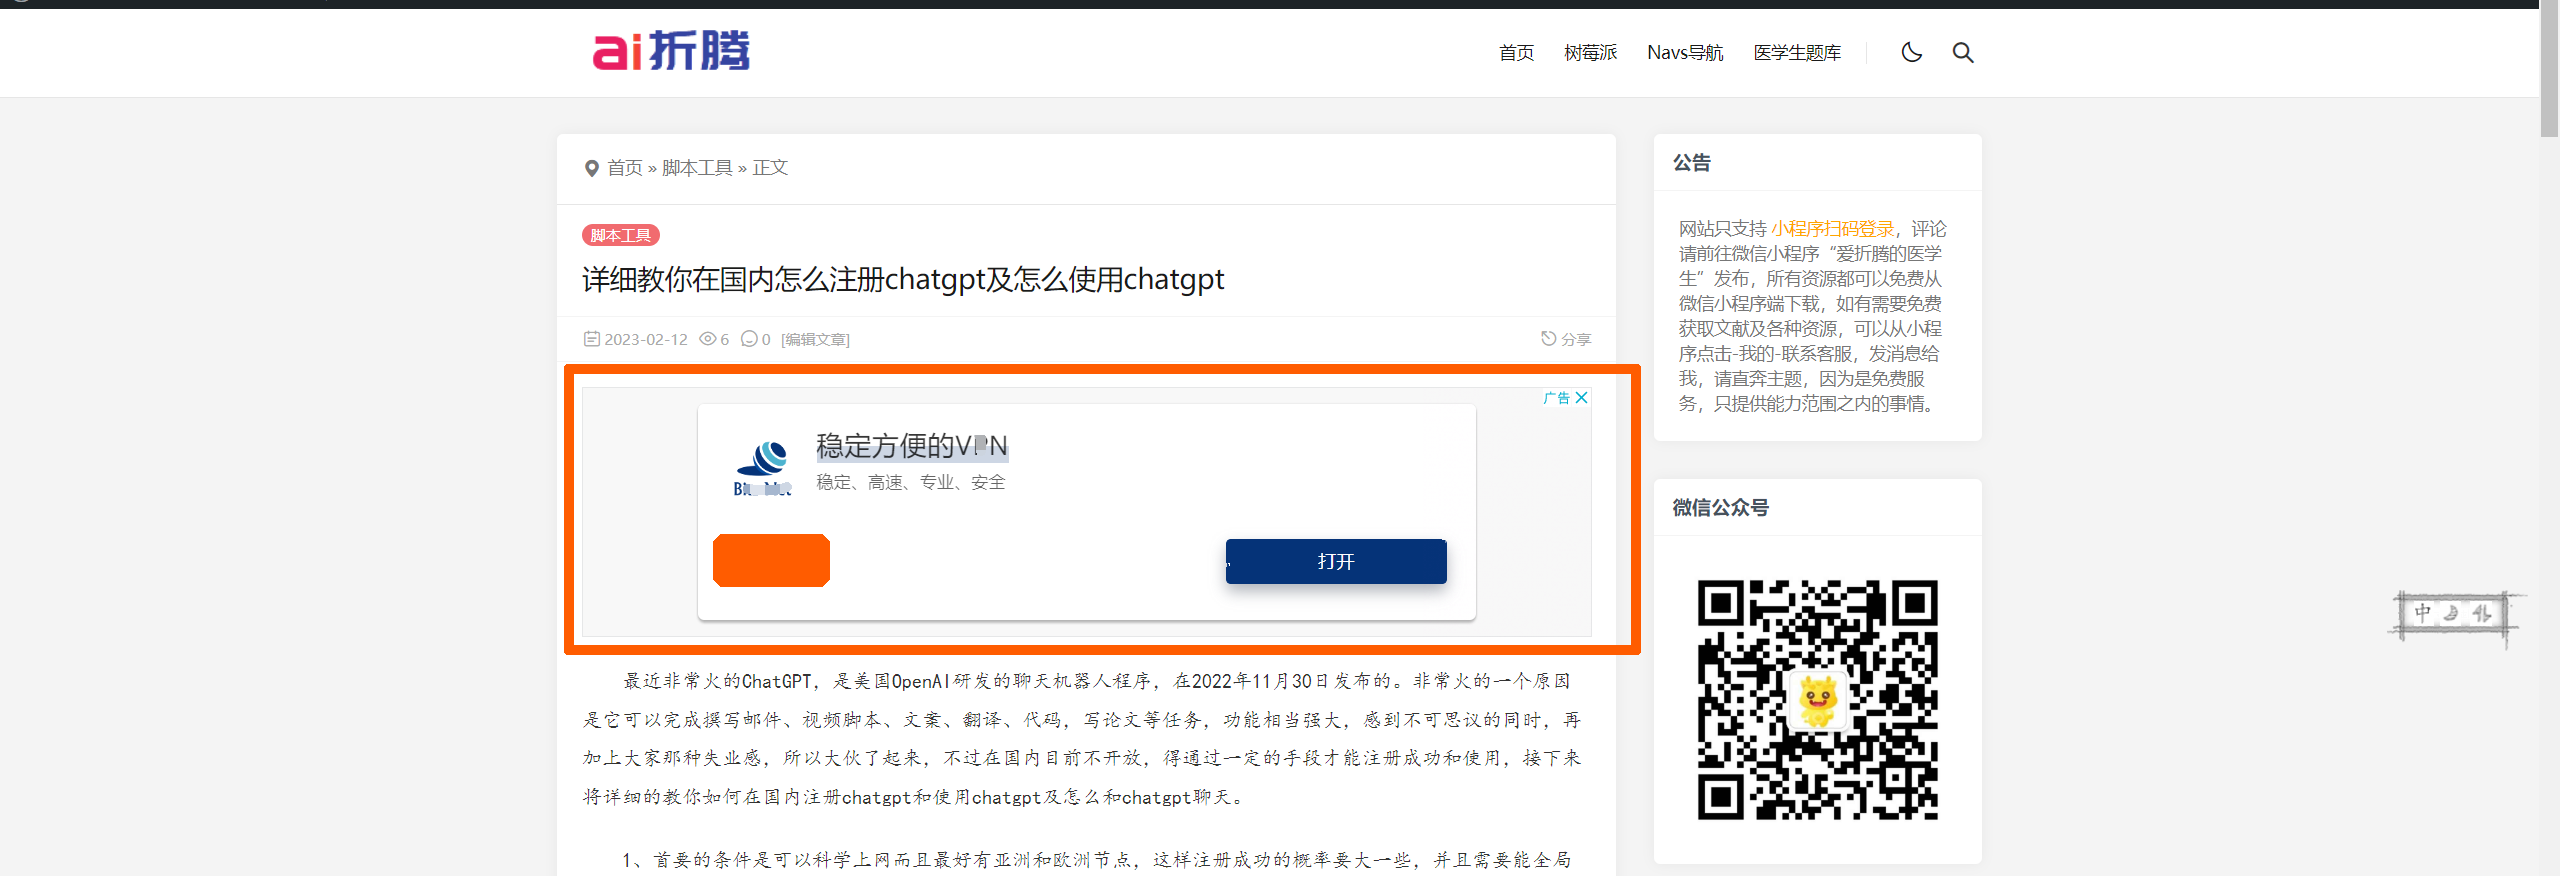Click the page vertical scrollbar thumb
This screenshot has height=876, width=2560.
(x=2550, y=70)
